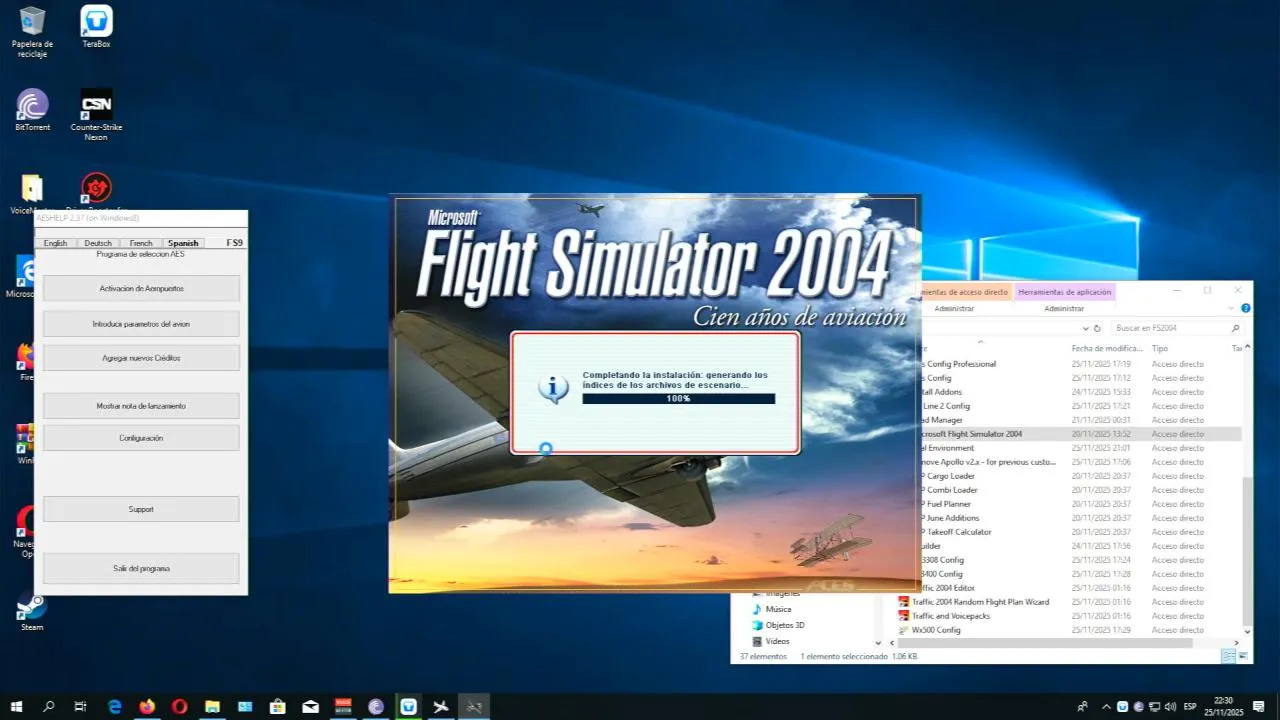The image size is (1280, 720).
Task: Open Explorer help question mark icon
Action: 1244,309
